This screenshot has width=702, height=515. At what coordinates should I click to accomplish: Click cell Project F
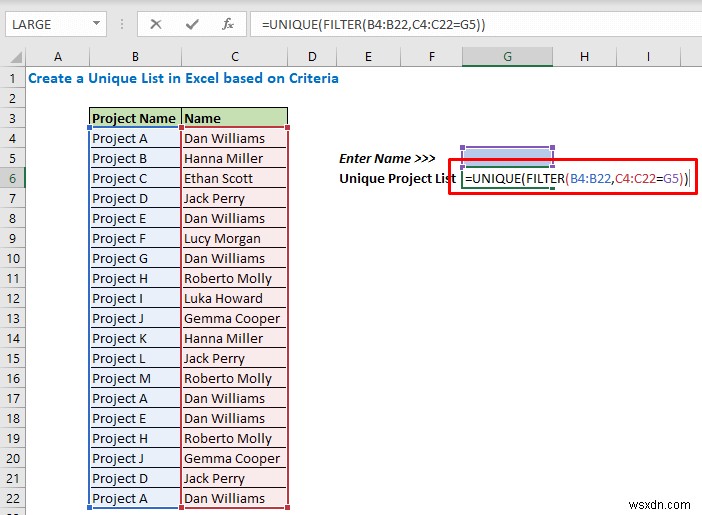pyautogui.click(x=135, y=238)
